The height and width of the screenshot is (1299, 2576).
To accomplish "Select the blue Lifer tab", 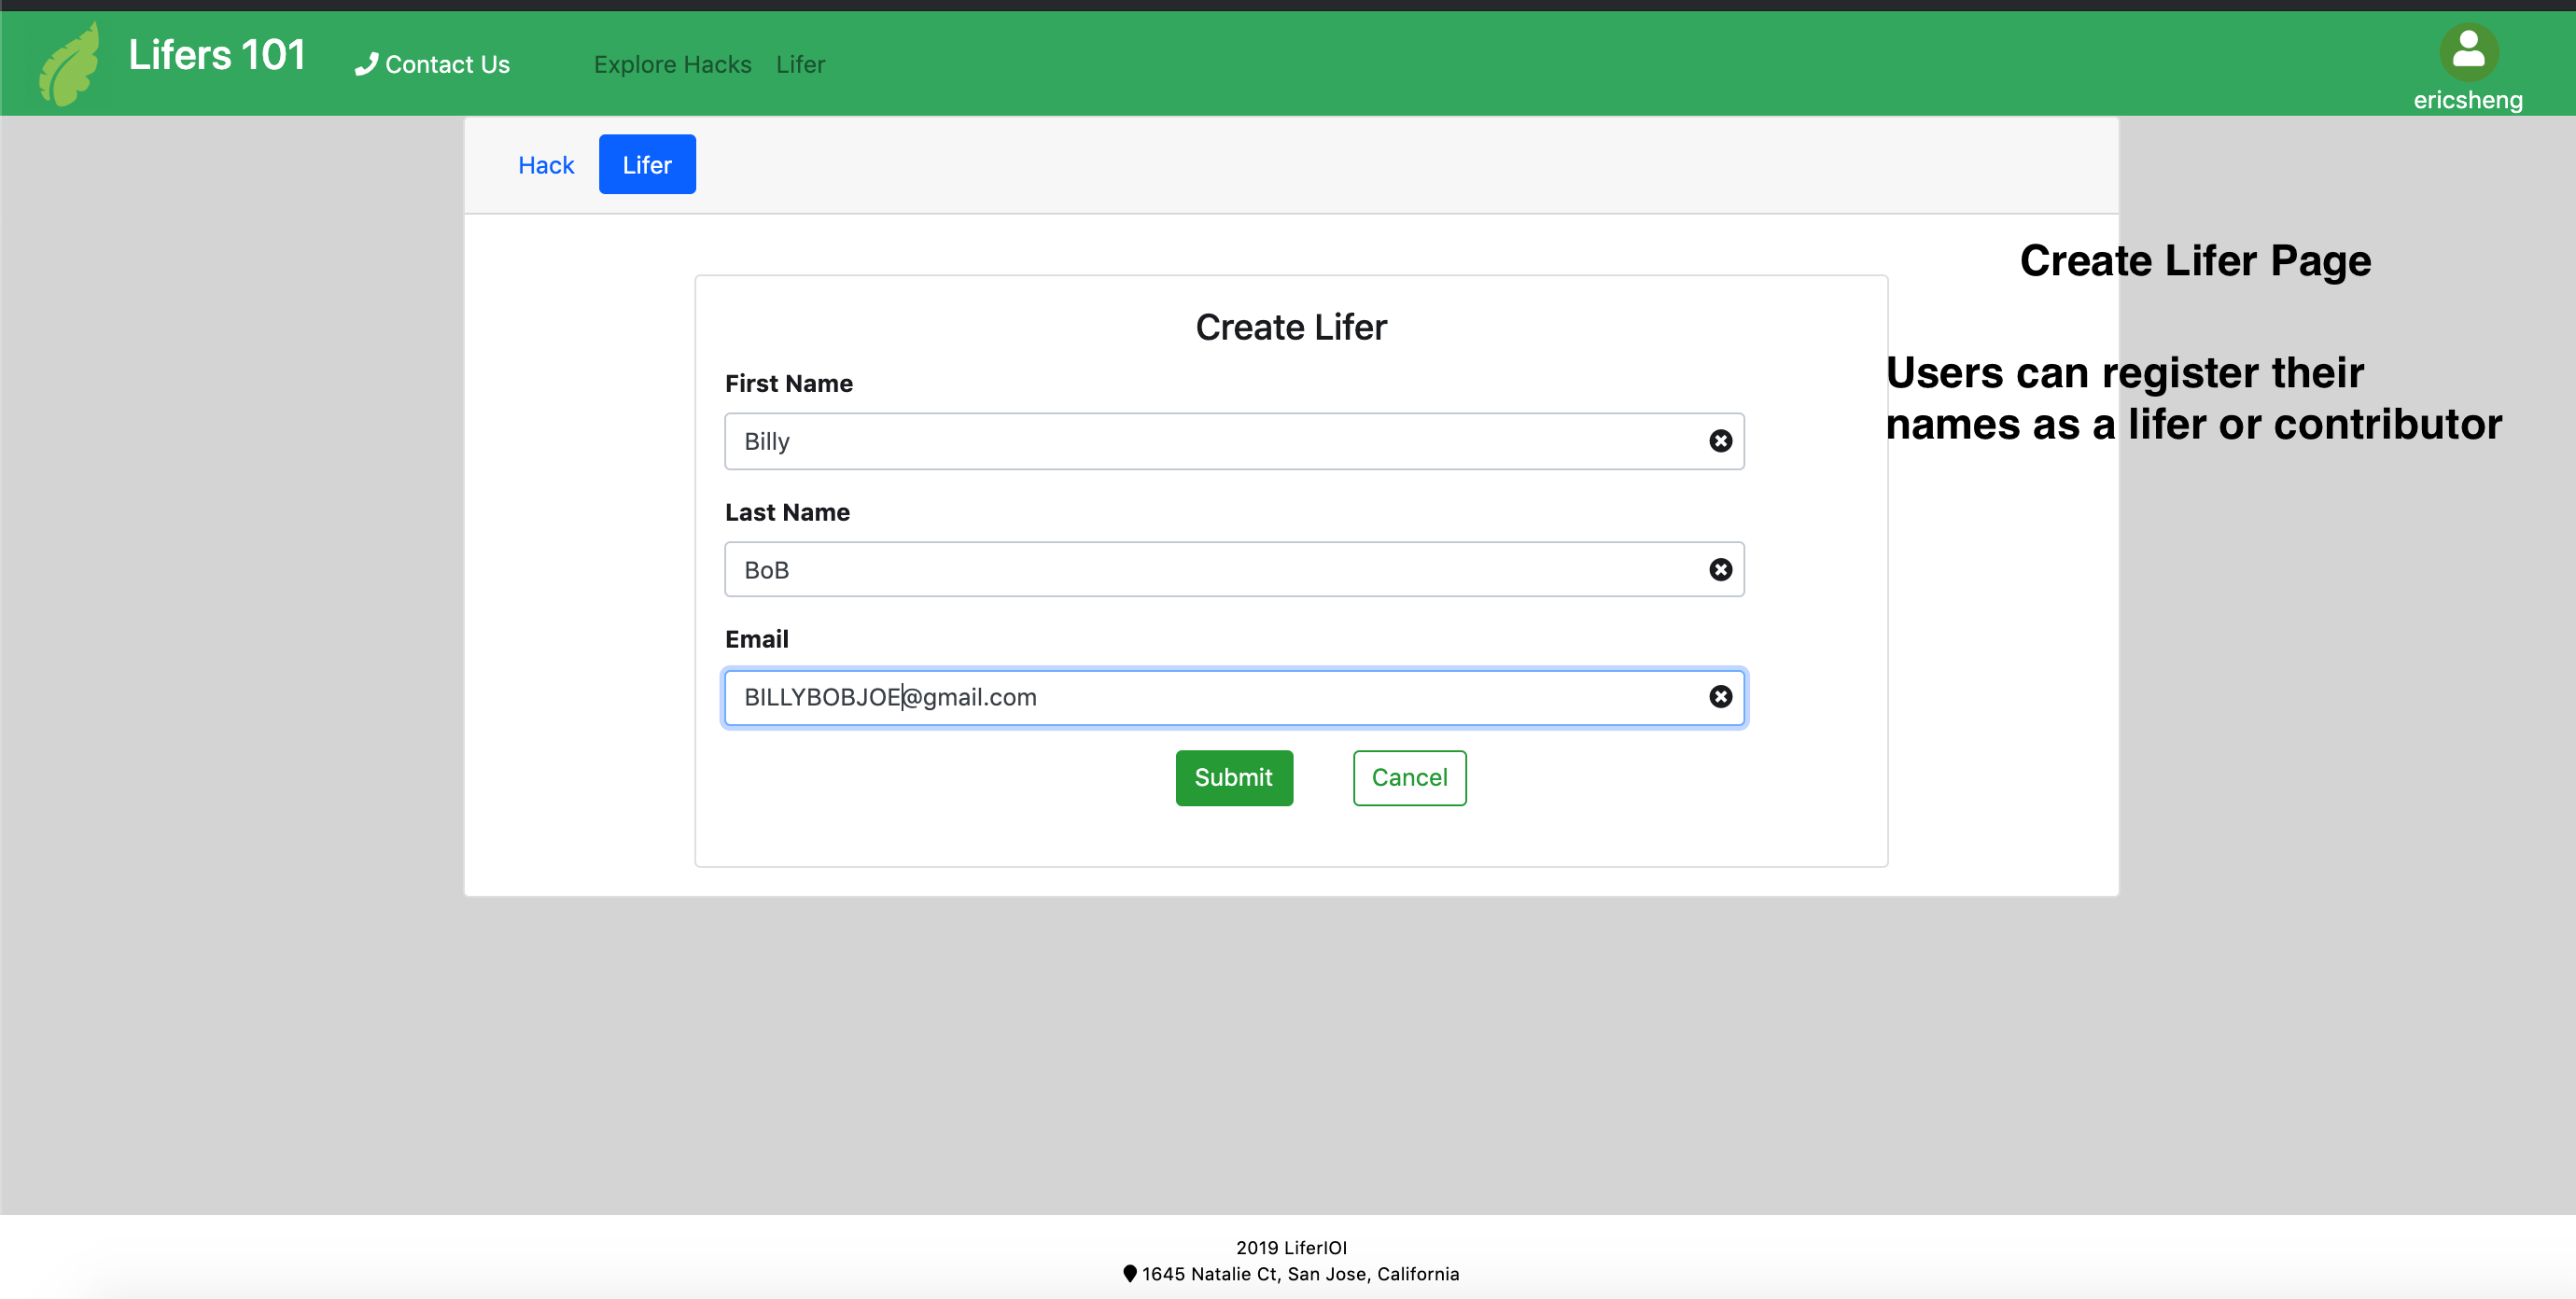I will coord(647,165).
